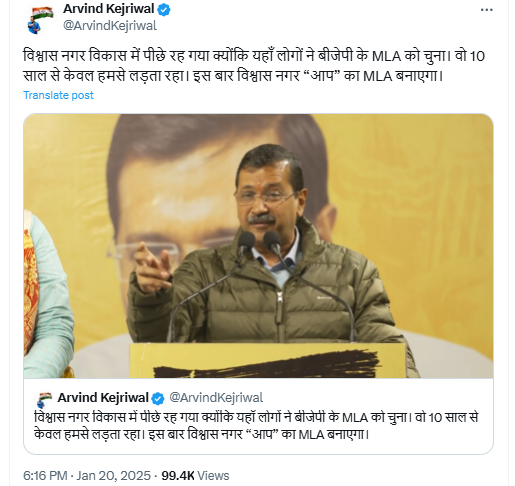Click the yellow podium in the image
The height and width of the screenshot is (486, 515).
click(x=268, y=361)
